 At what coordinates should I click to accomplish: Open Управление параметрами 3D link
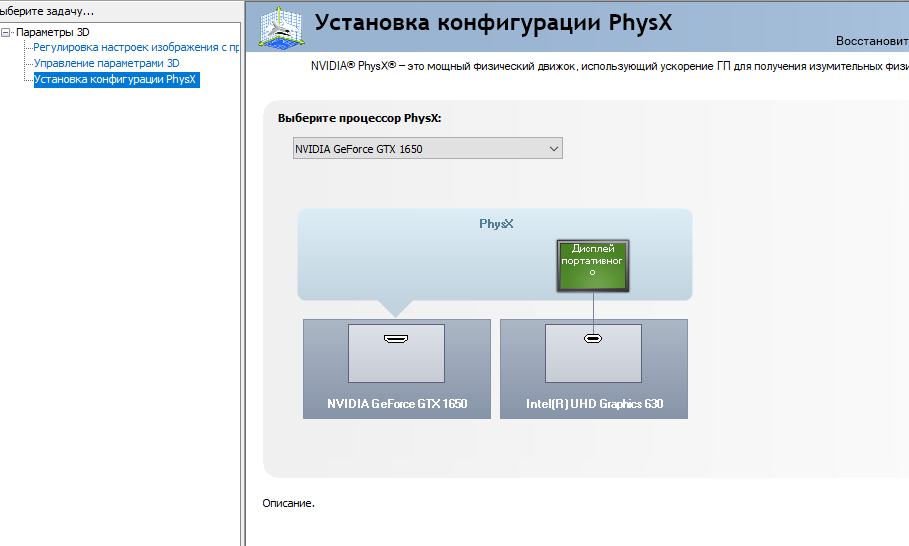[107, 63]
